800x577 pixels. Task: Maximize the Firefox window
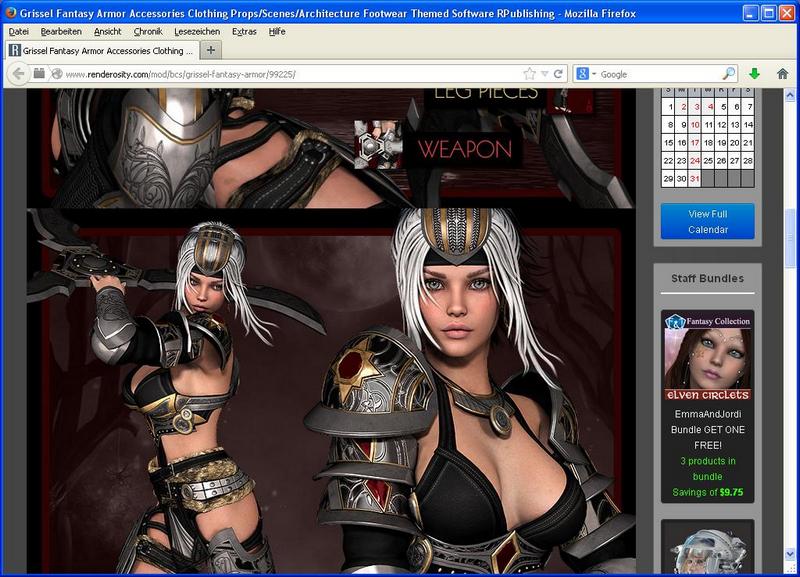(768, 13)
